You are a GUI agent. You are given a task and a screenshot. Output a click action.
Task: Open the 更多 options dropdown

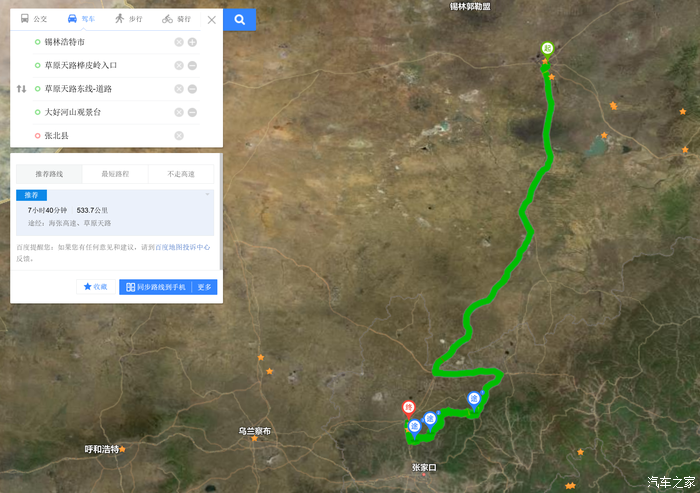204,287
